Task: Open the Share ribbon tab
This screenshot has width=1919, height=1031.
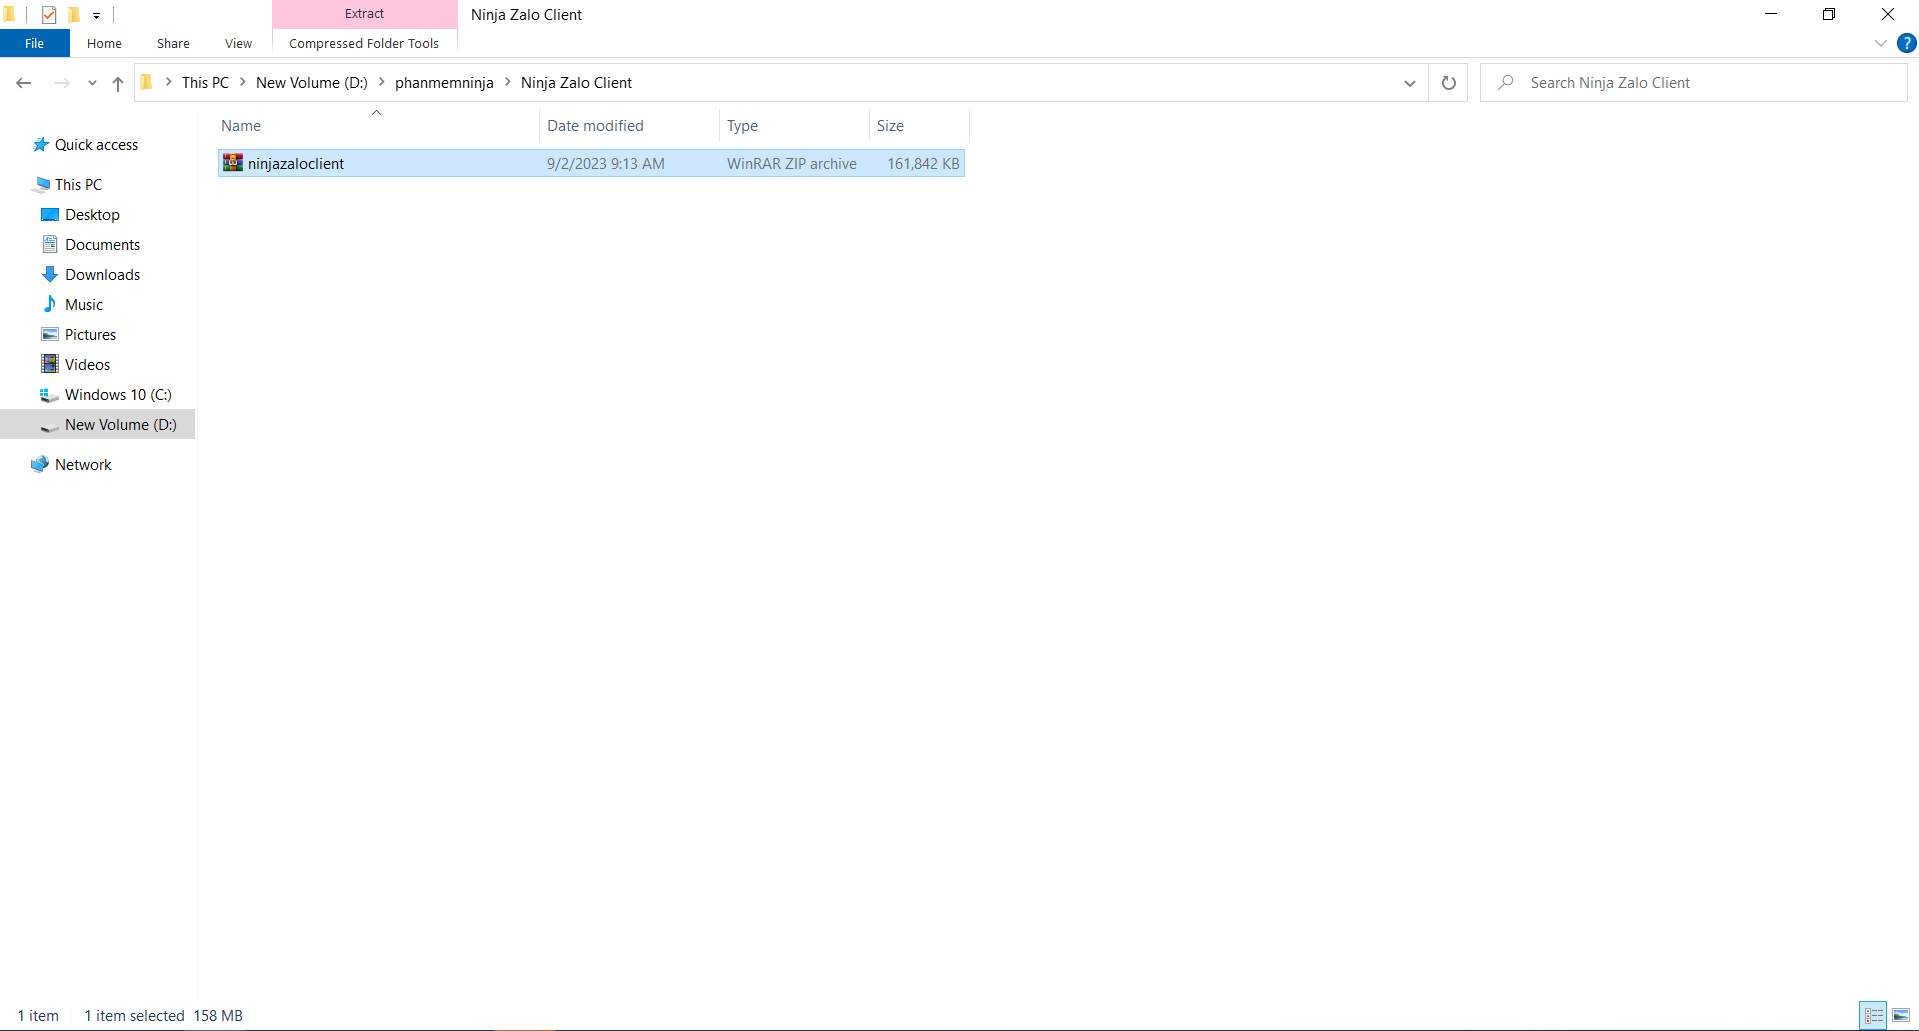Action: pos(173,43)
